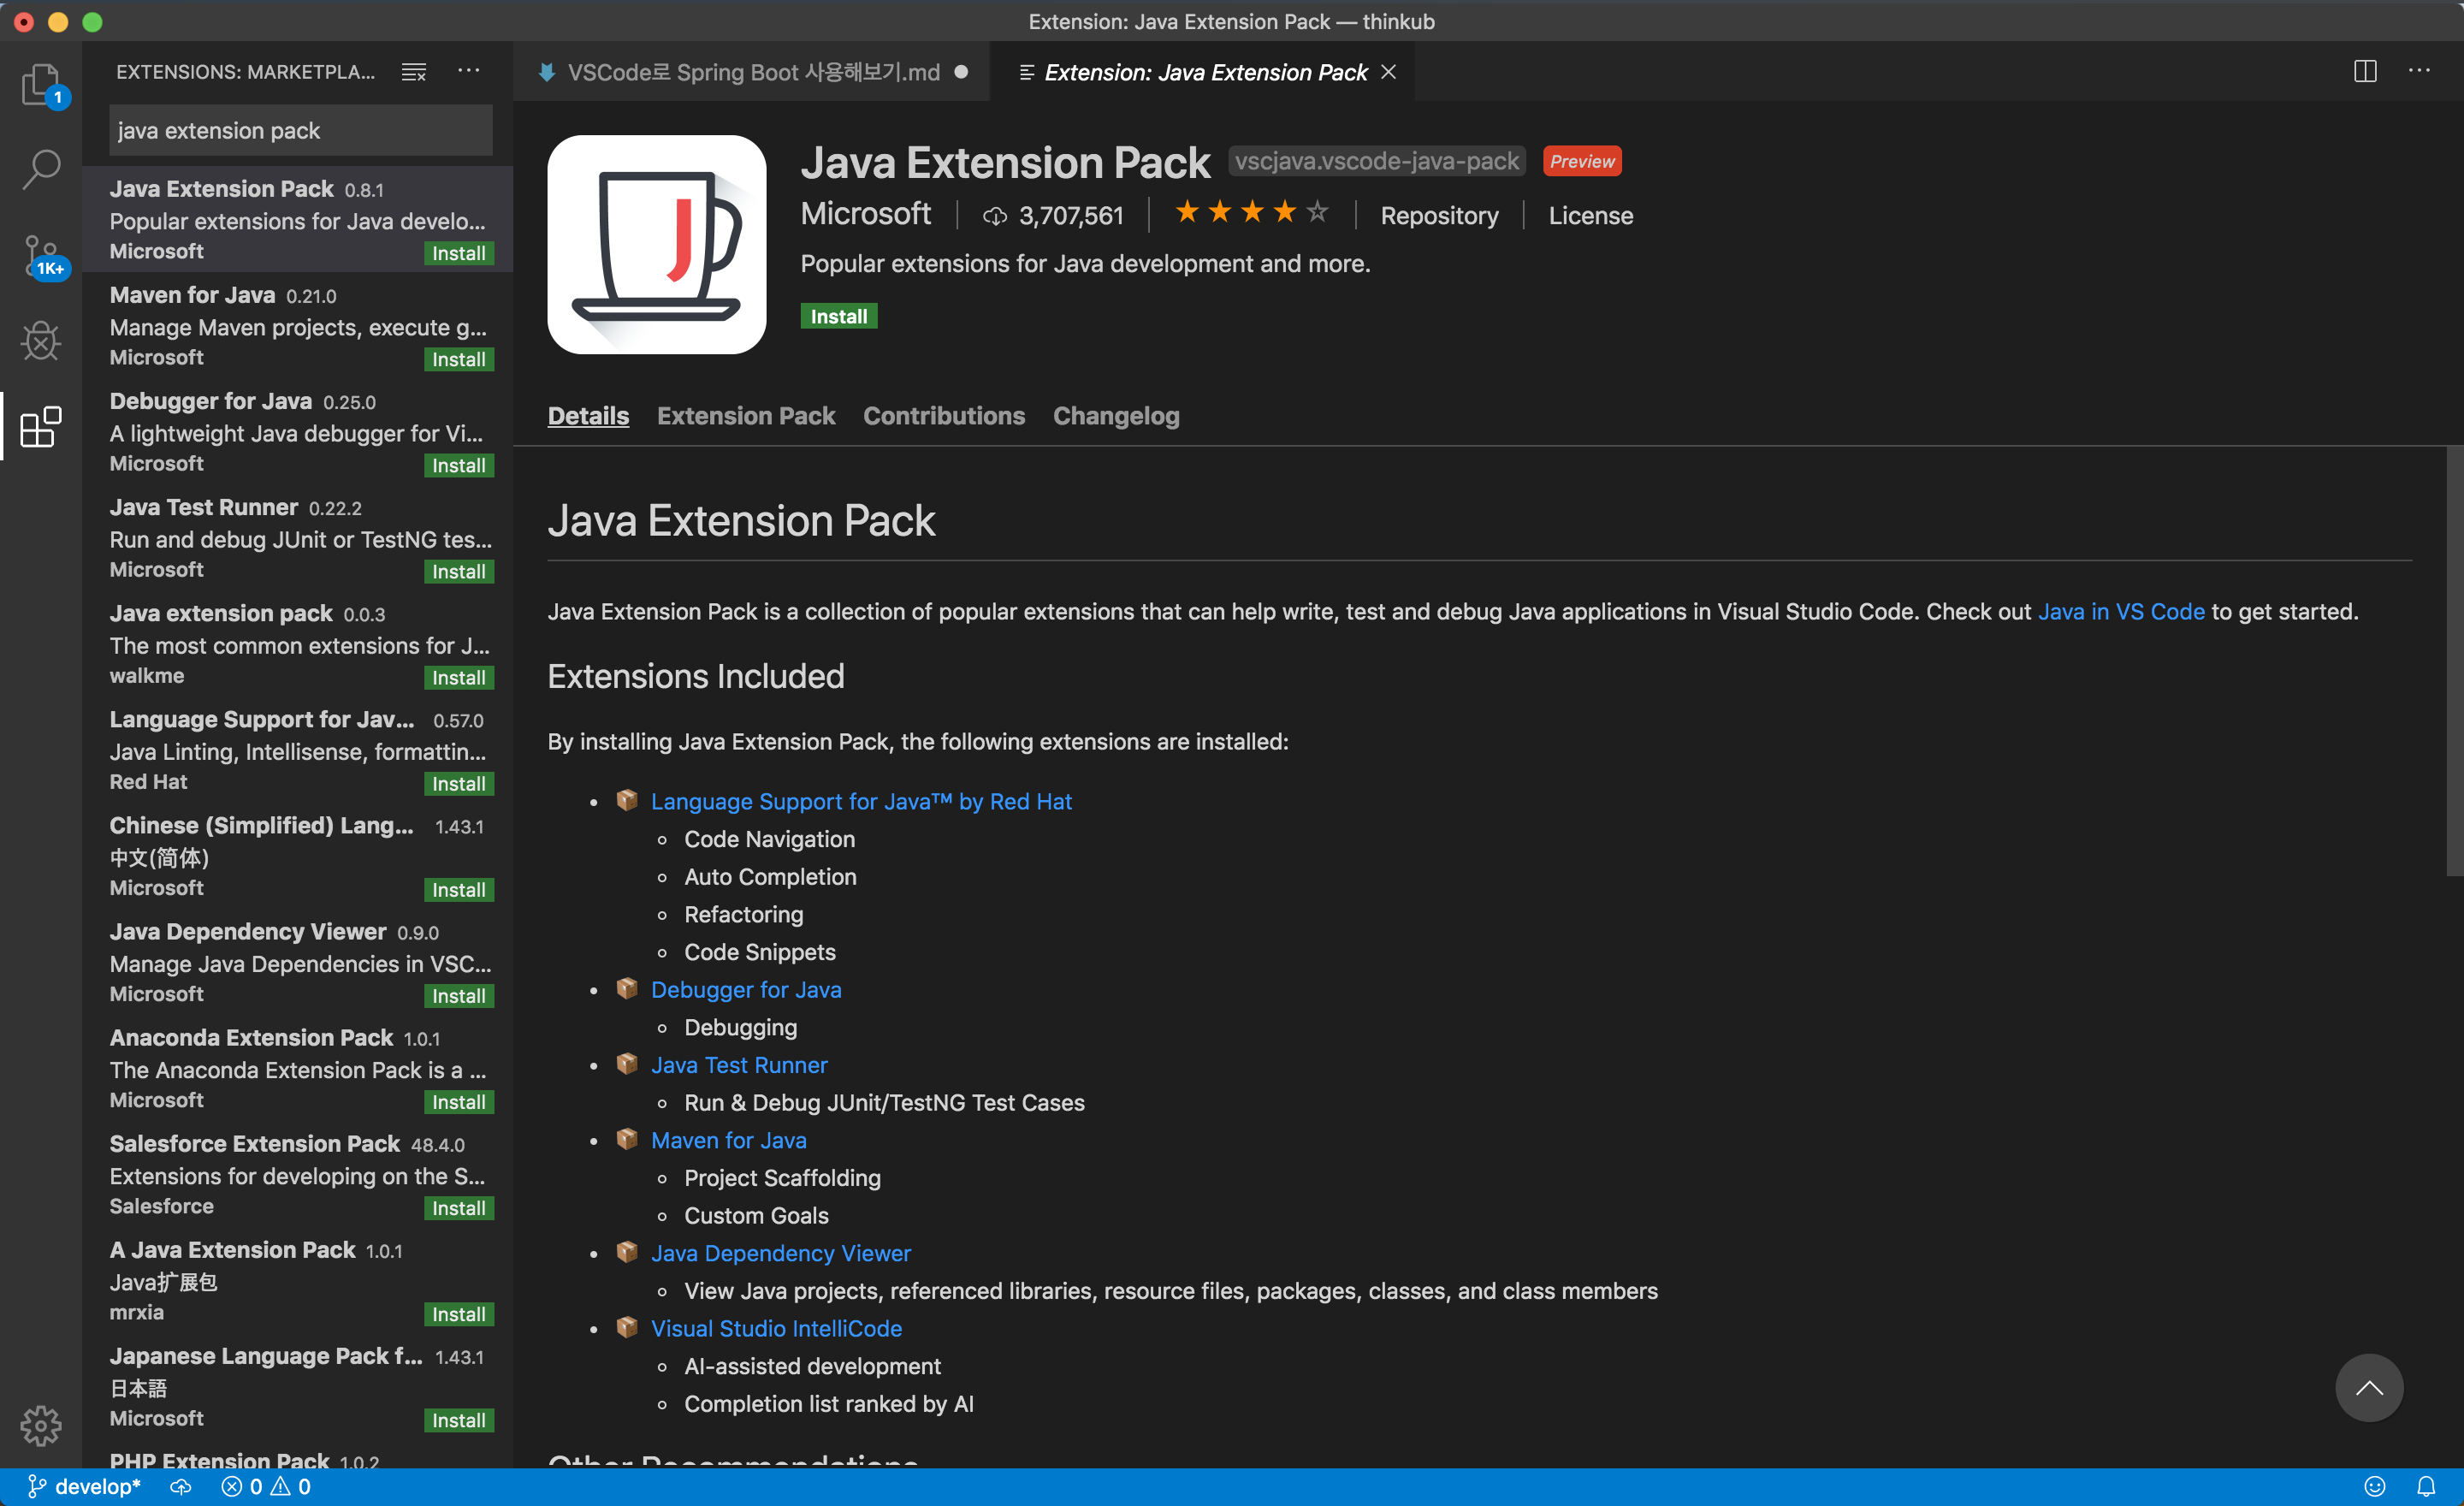Install Japanese Language Pack
This screenshot has height=1506, width=2464.
click(x=459, y=1420)
